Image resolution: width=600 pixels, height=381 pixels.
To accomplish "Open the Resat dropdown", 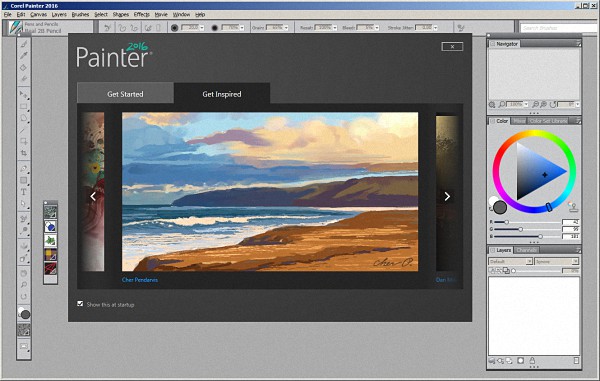I will [335, 28].
